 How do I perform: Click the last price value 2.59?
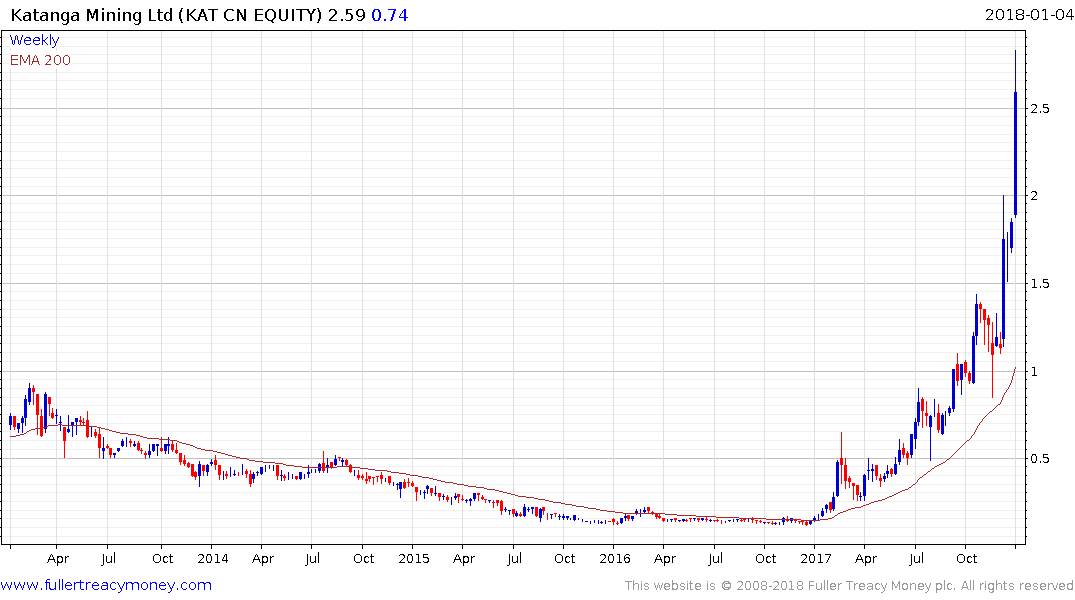pos(346,14)
